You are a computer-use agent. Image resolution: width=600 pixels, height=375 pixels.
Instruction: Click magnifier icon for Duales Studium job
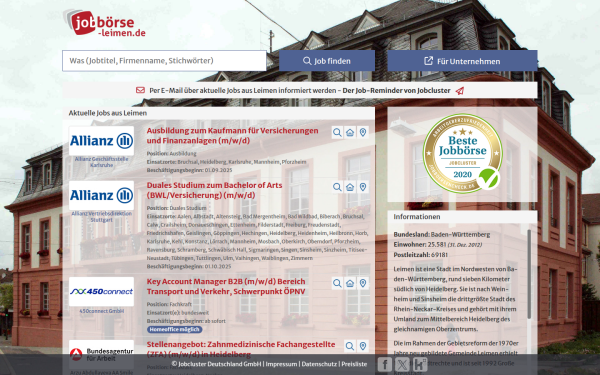click(x=337, y=187)
